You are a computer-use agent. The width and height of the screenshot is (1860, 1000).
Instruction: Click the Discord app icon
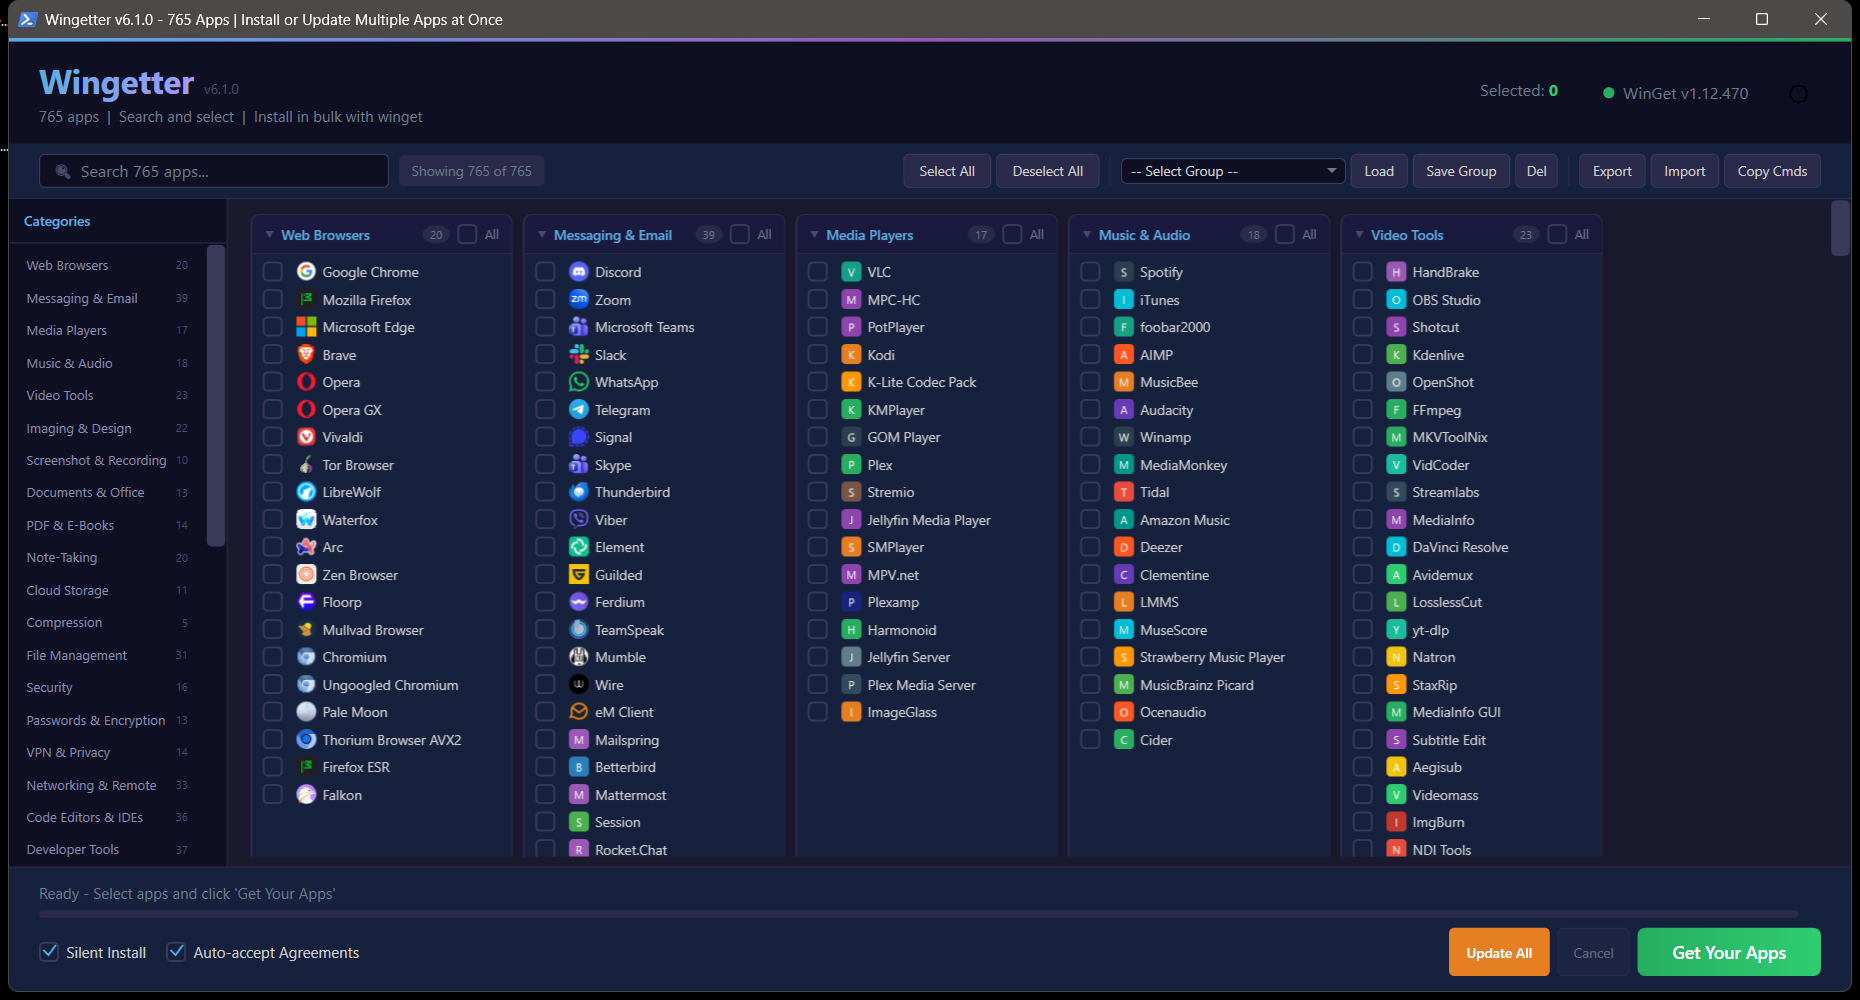[578, 271]
